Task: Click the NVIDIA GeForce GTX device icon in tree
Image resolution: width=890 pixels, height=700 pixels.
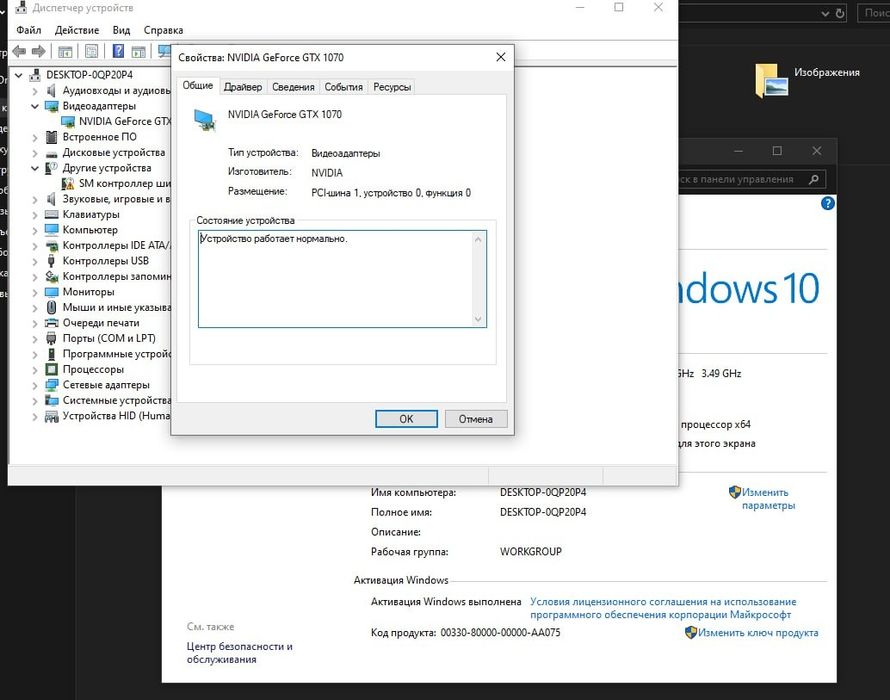Action: 68,121
